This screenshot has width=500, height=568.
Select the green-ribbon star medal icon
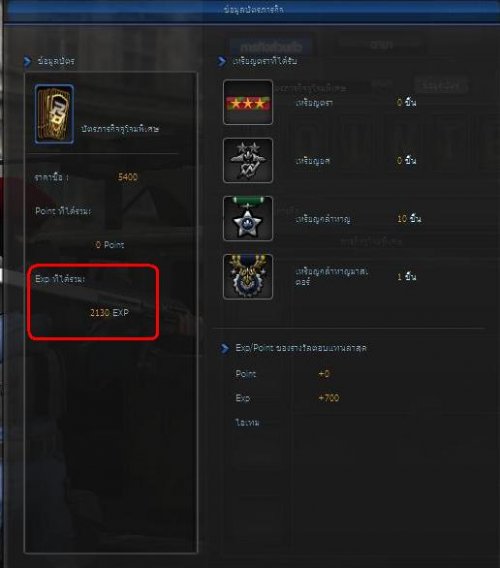(248, 218)
